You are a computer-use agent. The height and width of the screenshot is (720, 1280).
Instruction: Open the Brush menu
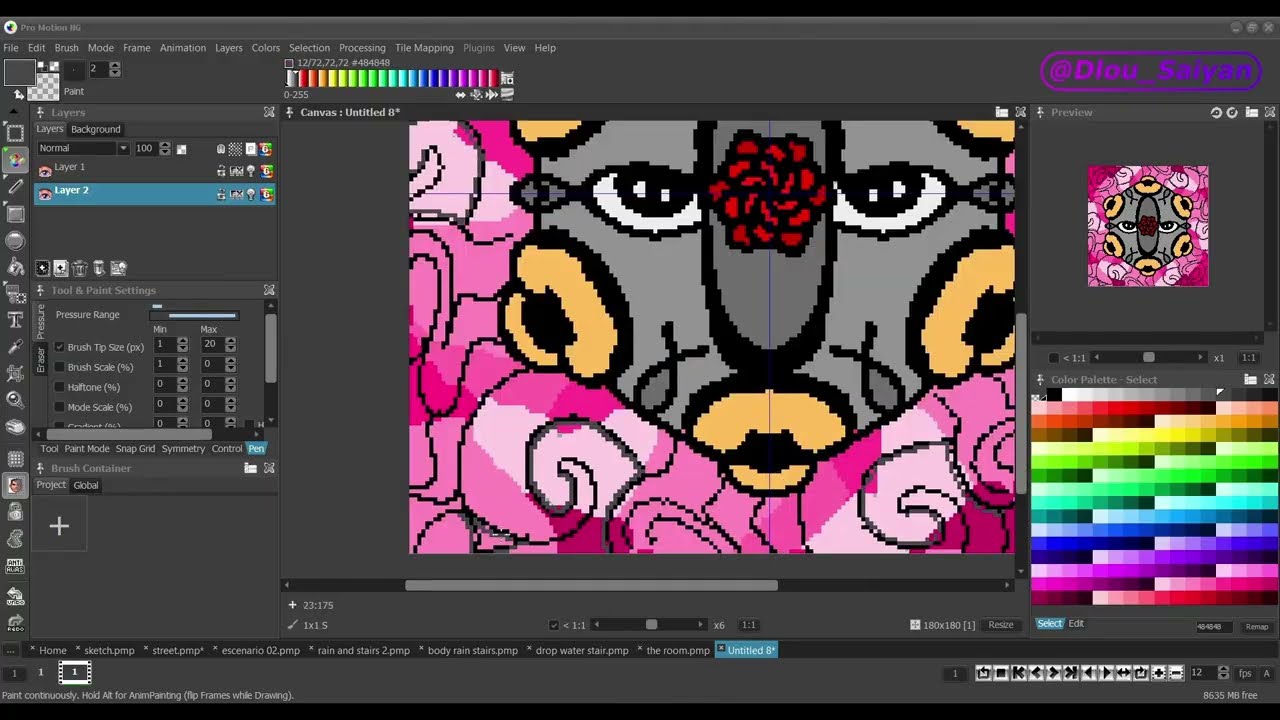pos(66,48)
